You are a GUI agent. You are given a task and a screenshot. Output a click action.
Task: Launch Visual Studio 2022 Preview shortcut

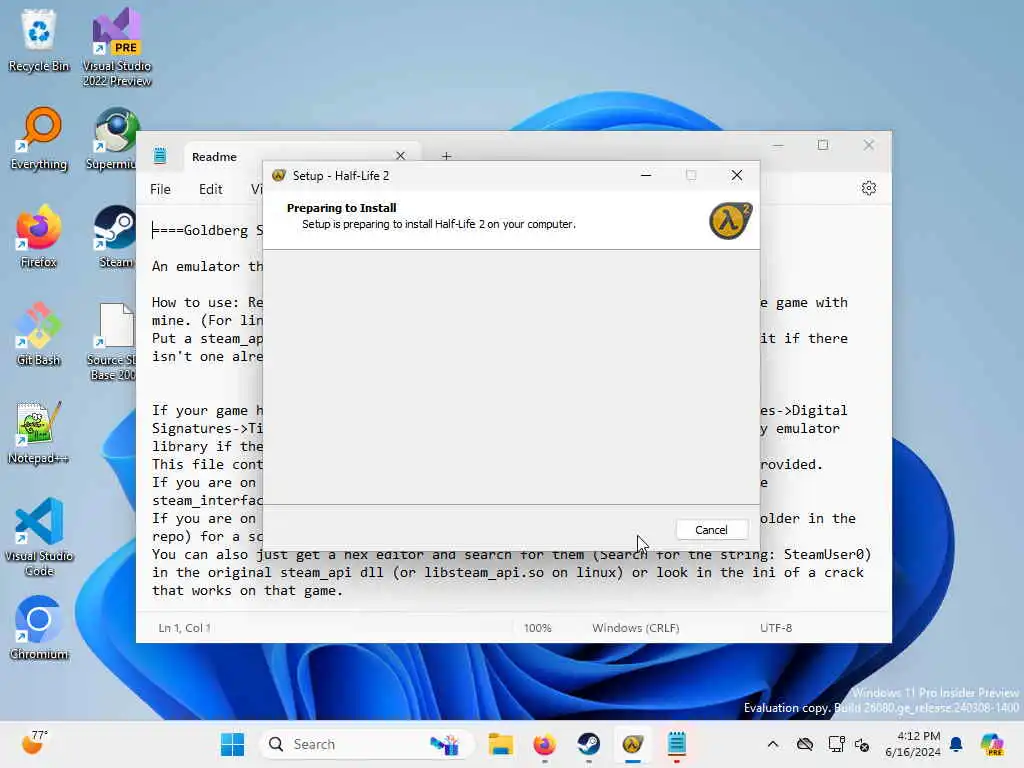click(117, 47)
